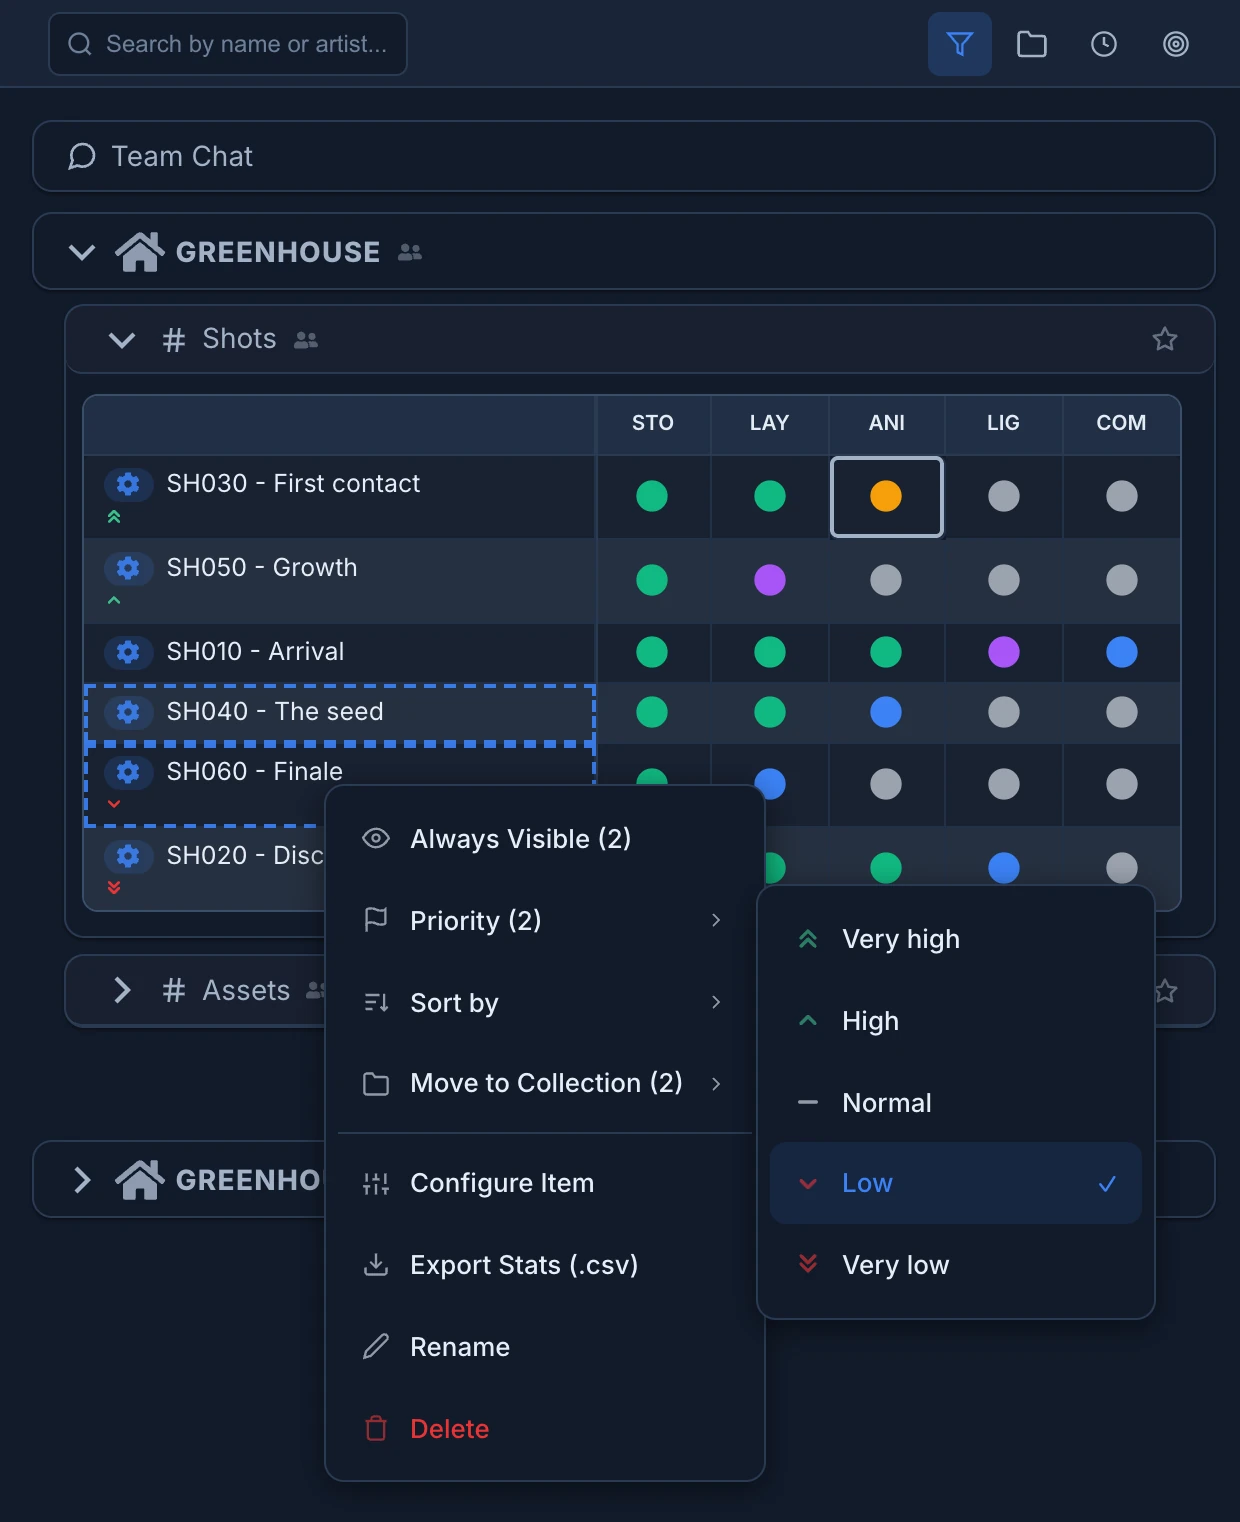Collapse the Shots collection
Screen dimensions: 1240x1522
122,340
